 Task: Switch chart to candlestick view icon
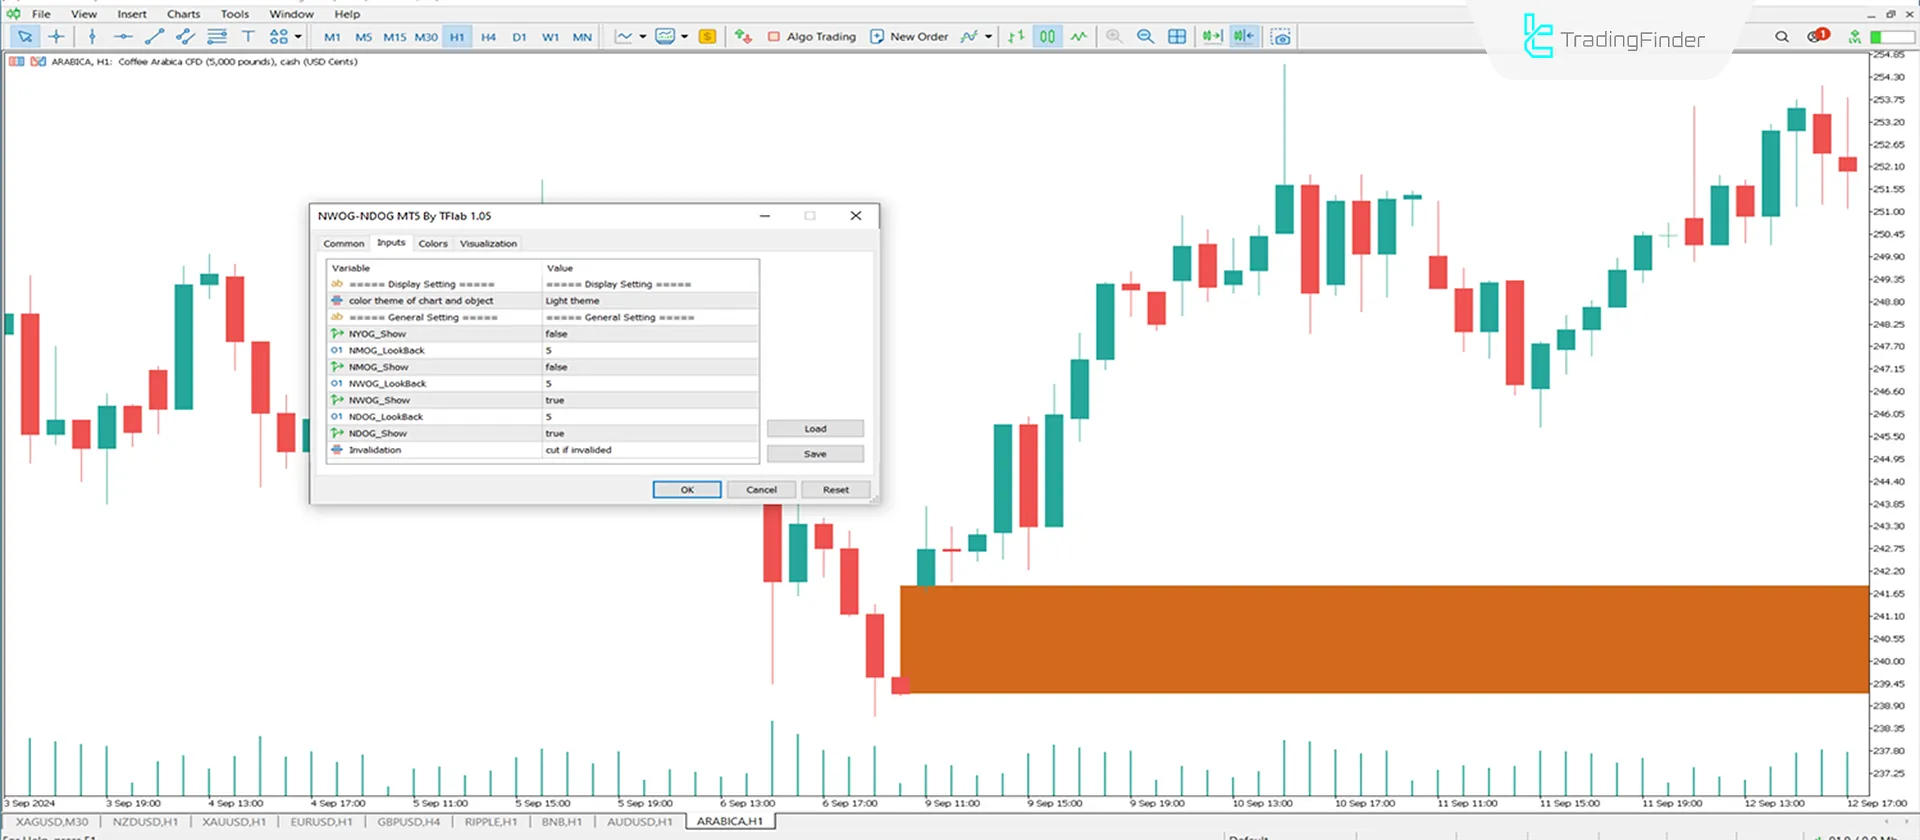(1047, 37)
